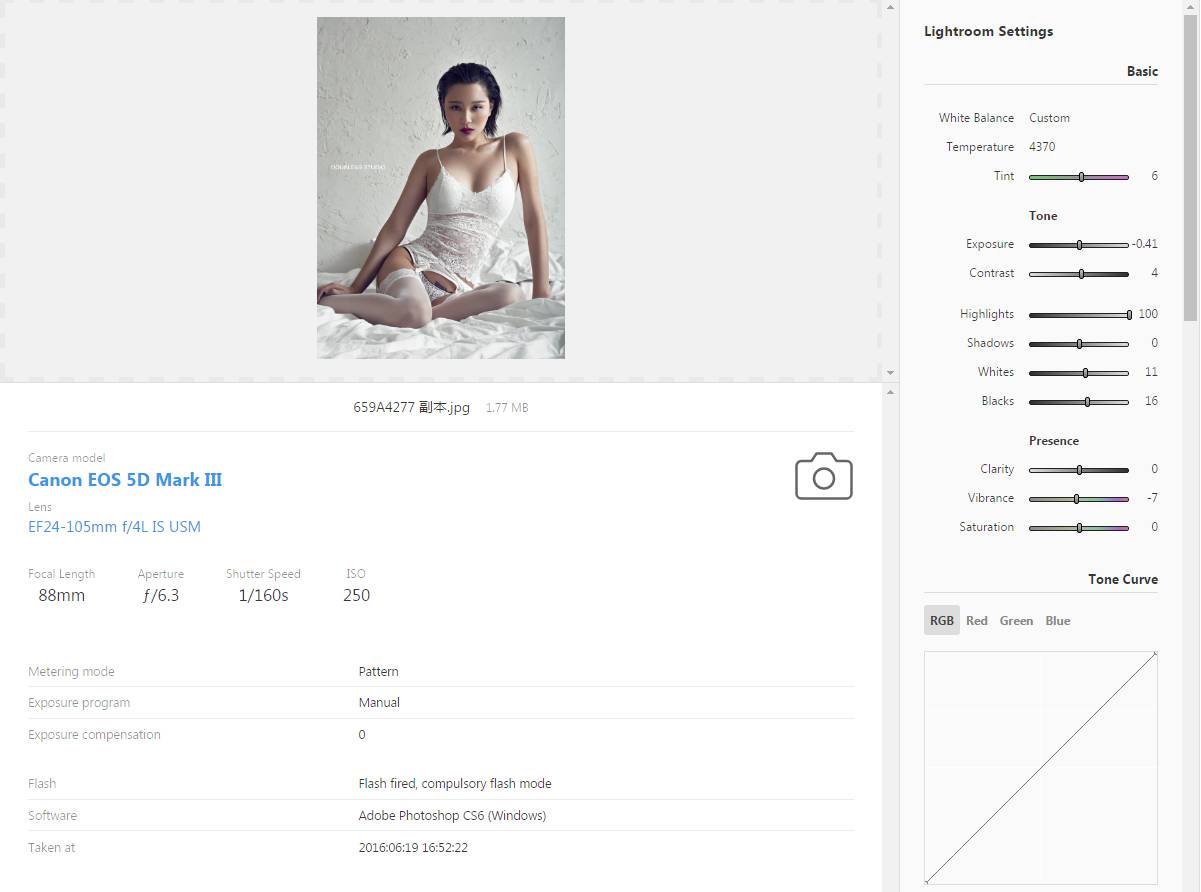
Task: Click the Saturation slider handle
Action: click(1079, 528)
